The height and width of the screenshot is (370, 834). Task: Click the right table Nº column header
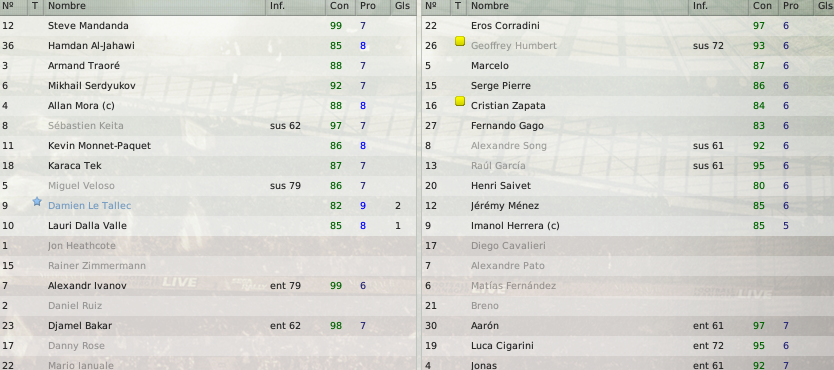[x=431, y=6]
